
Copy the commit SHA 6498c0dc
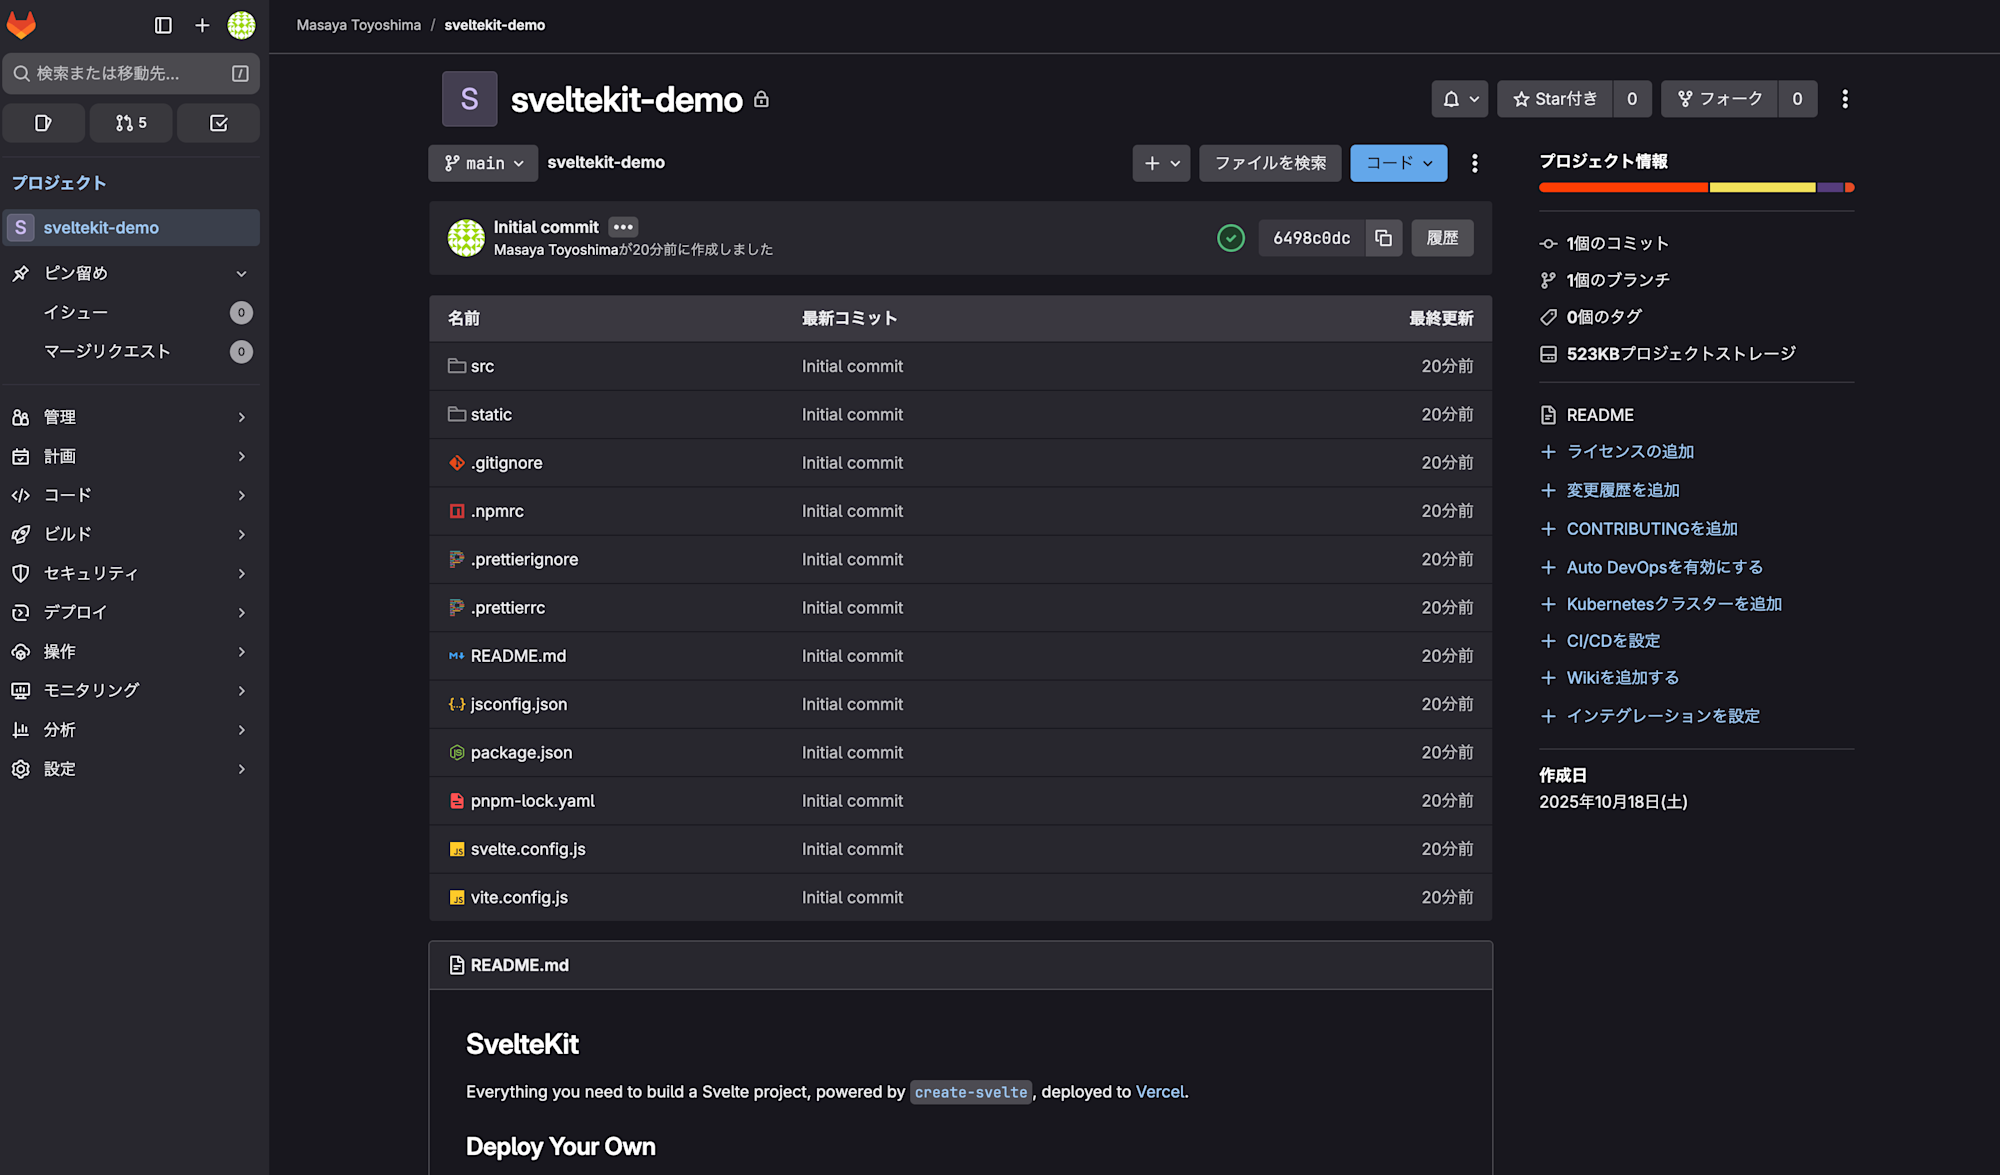1383,238
